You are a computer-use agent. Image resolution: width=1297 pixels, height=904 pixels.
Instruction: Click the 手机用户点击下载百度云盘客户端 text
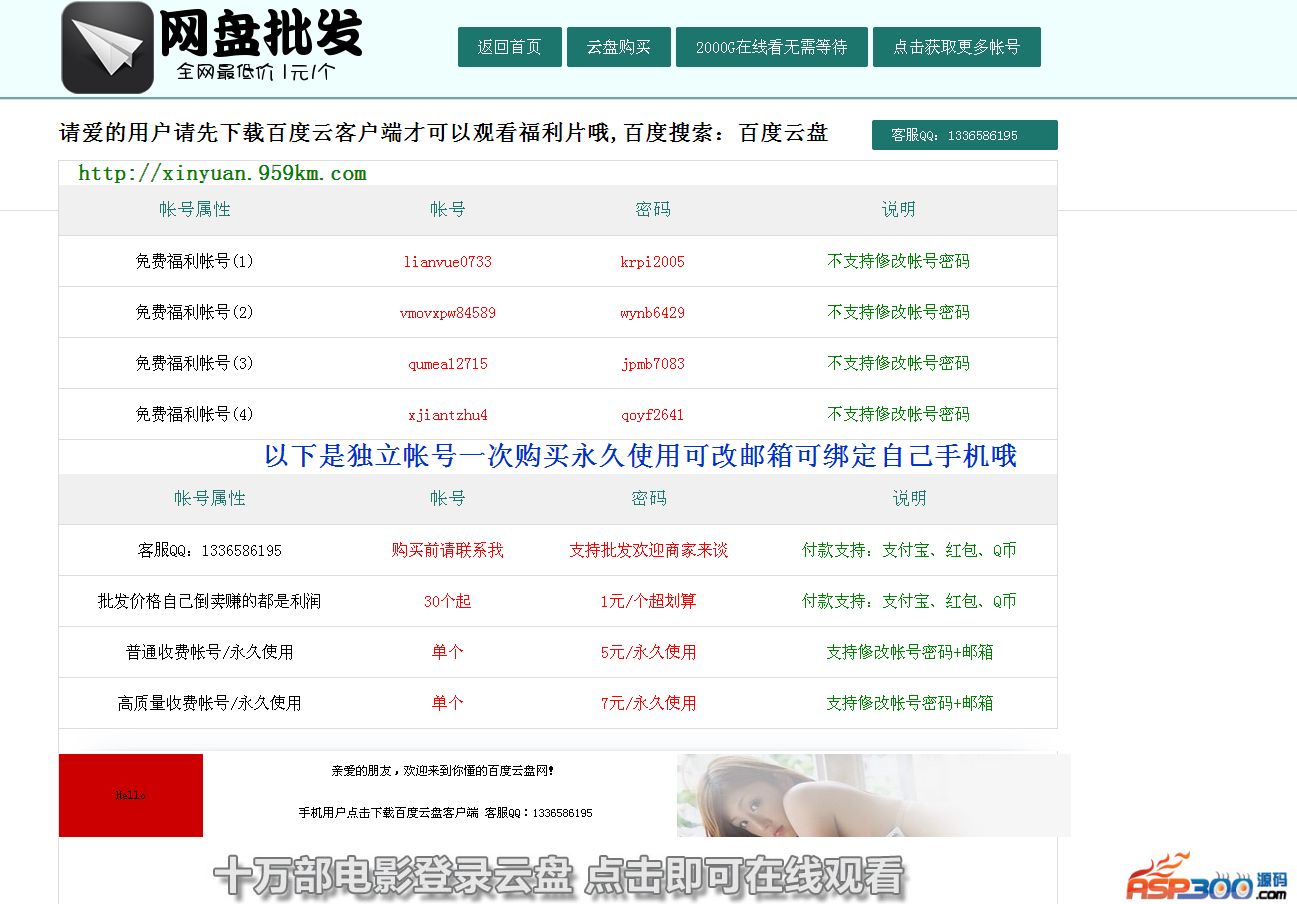pos(390,813)
